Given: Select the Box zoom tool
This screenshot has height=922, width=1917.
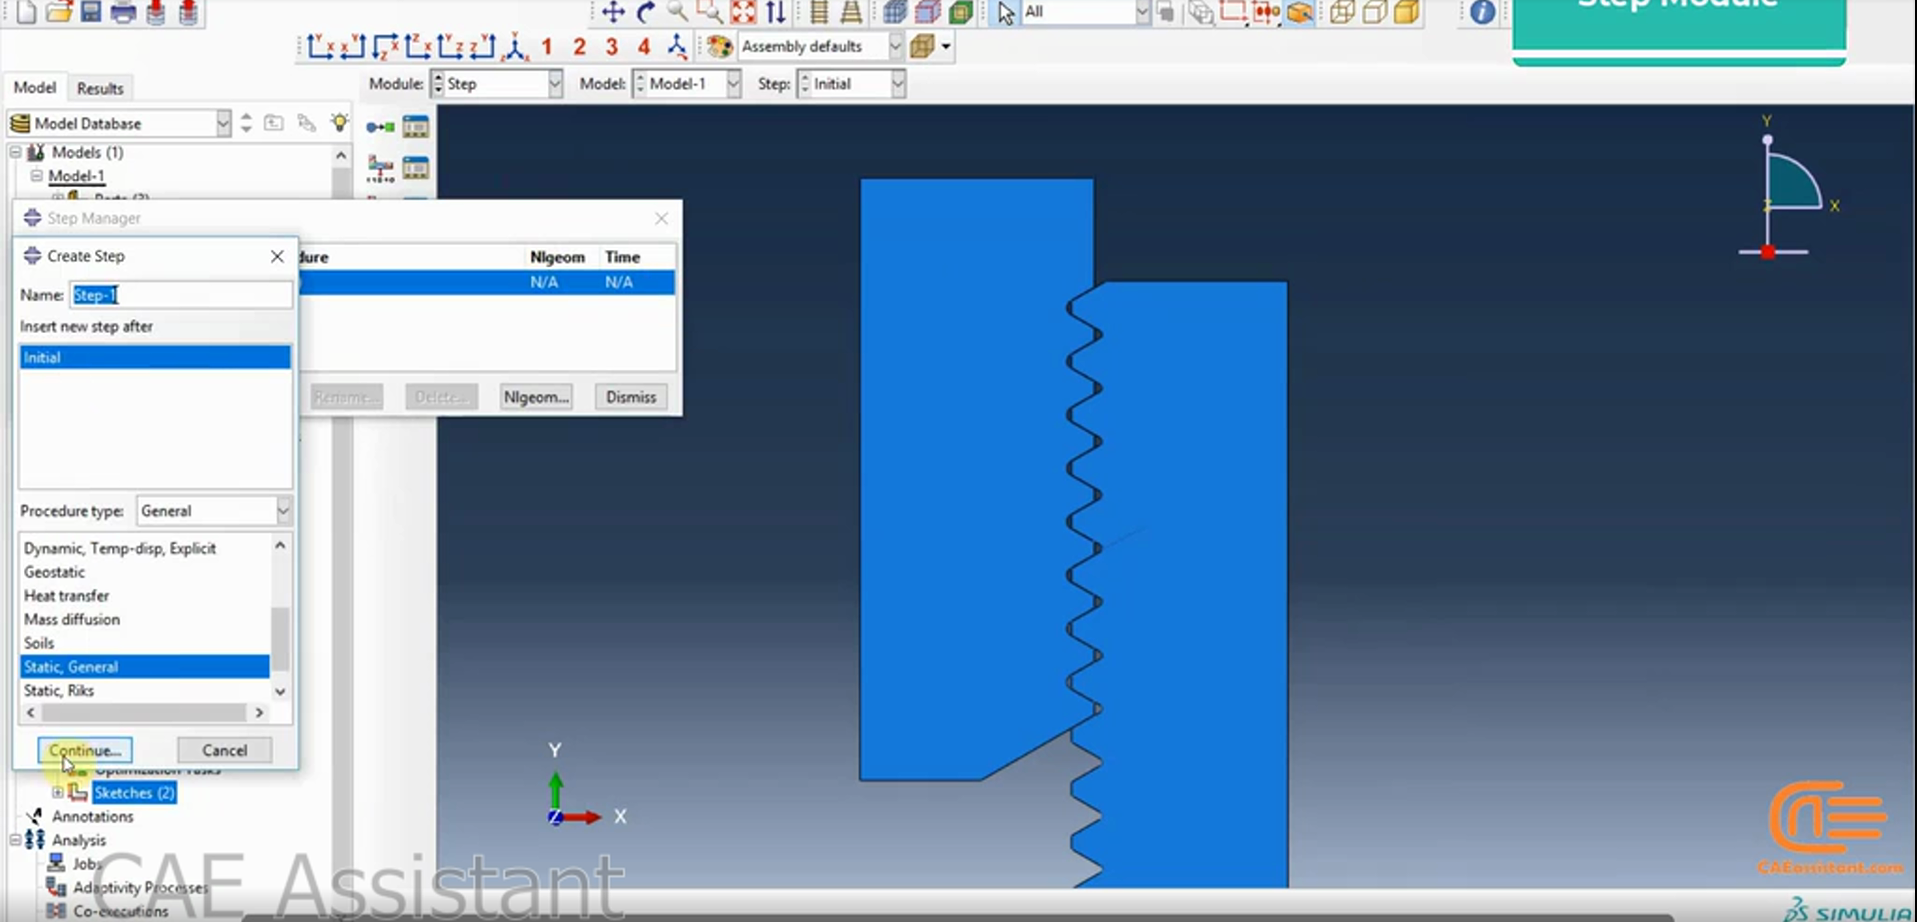Looking at the screenshot, I should point(710,12).
